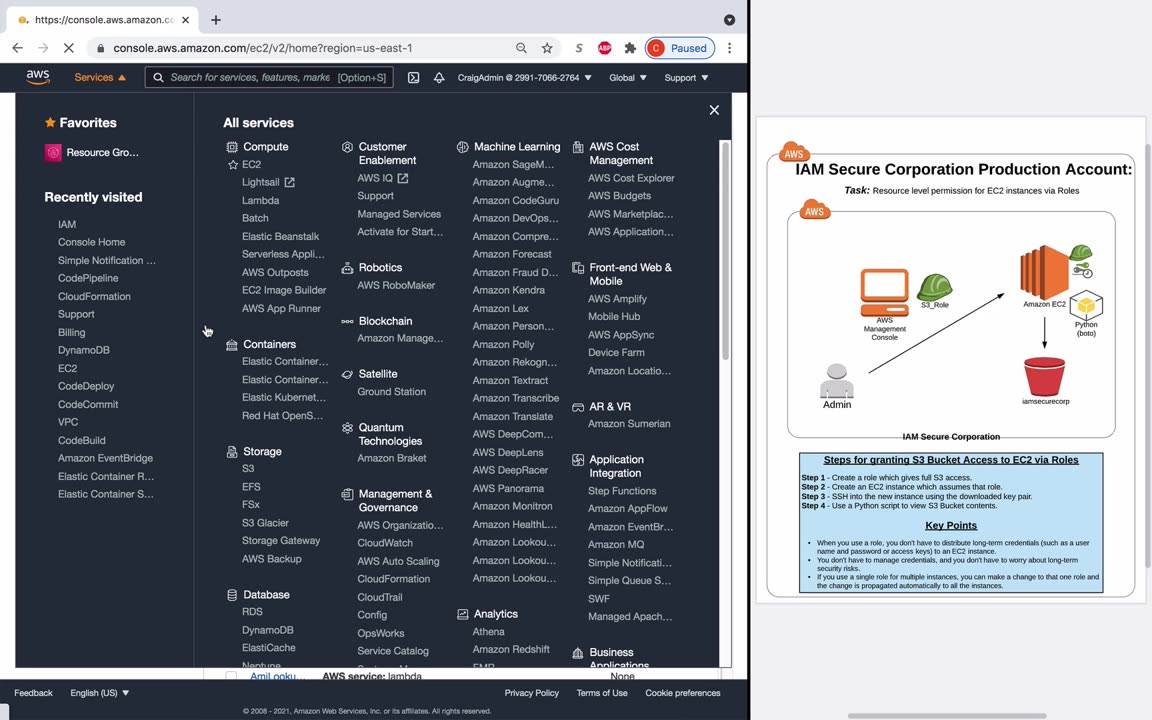Viewport: 1152px width, 720px height.
Task: Click the Paused profile button
Action: click(x=680, y=48)
